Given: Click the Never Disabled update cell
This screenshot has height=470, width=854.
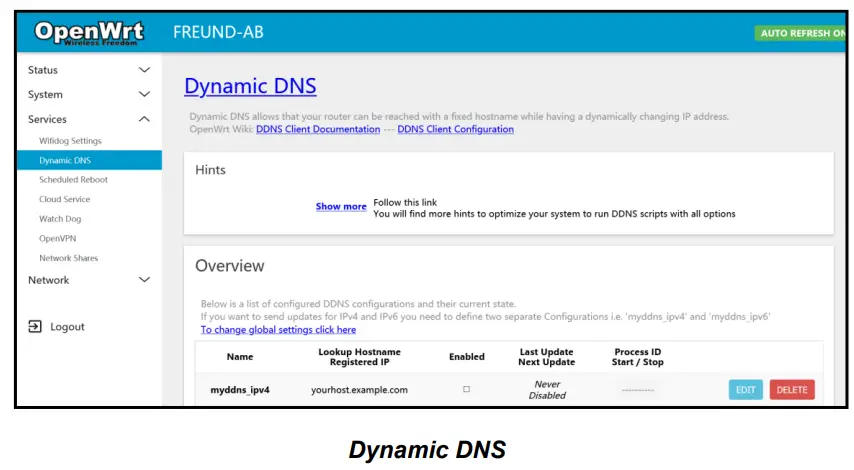Looking at the screenshot, I should 547,390.
